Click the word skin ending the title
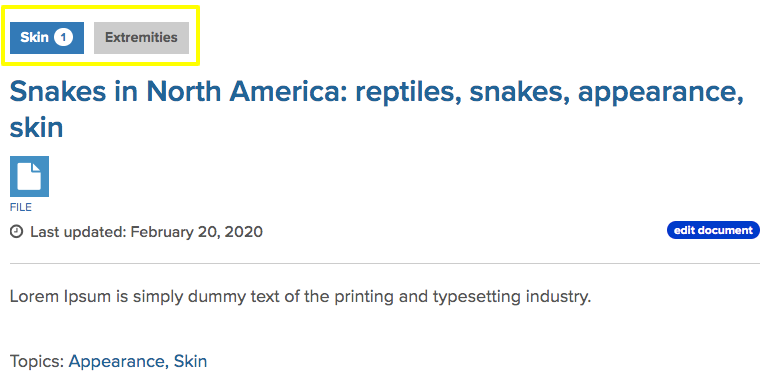Screen dimensions: 776x386 click(x=36, y=128)
